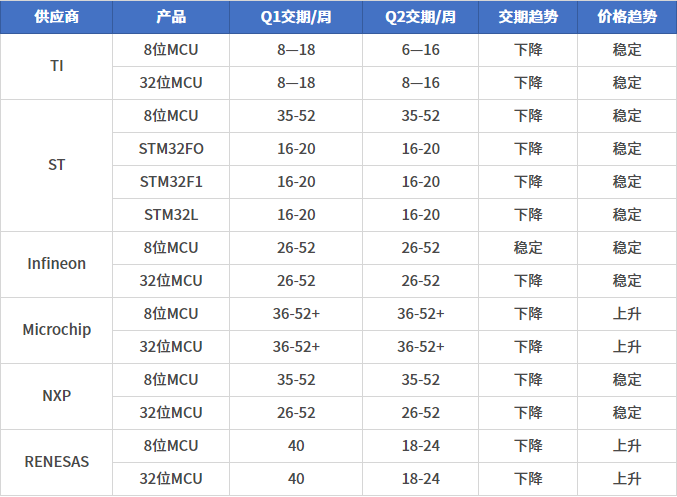Viewport: 677px width, 497px height.
Task: Click the STM32FO product cell
Action: (x=171, y=149)
